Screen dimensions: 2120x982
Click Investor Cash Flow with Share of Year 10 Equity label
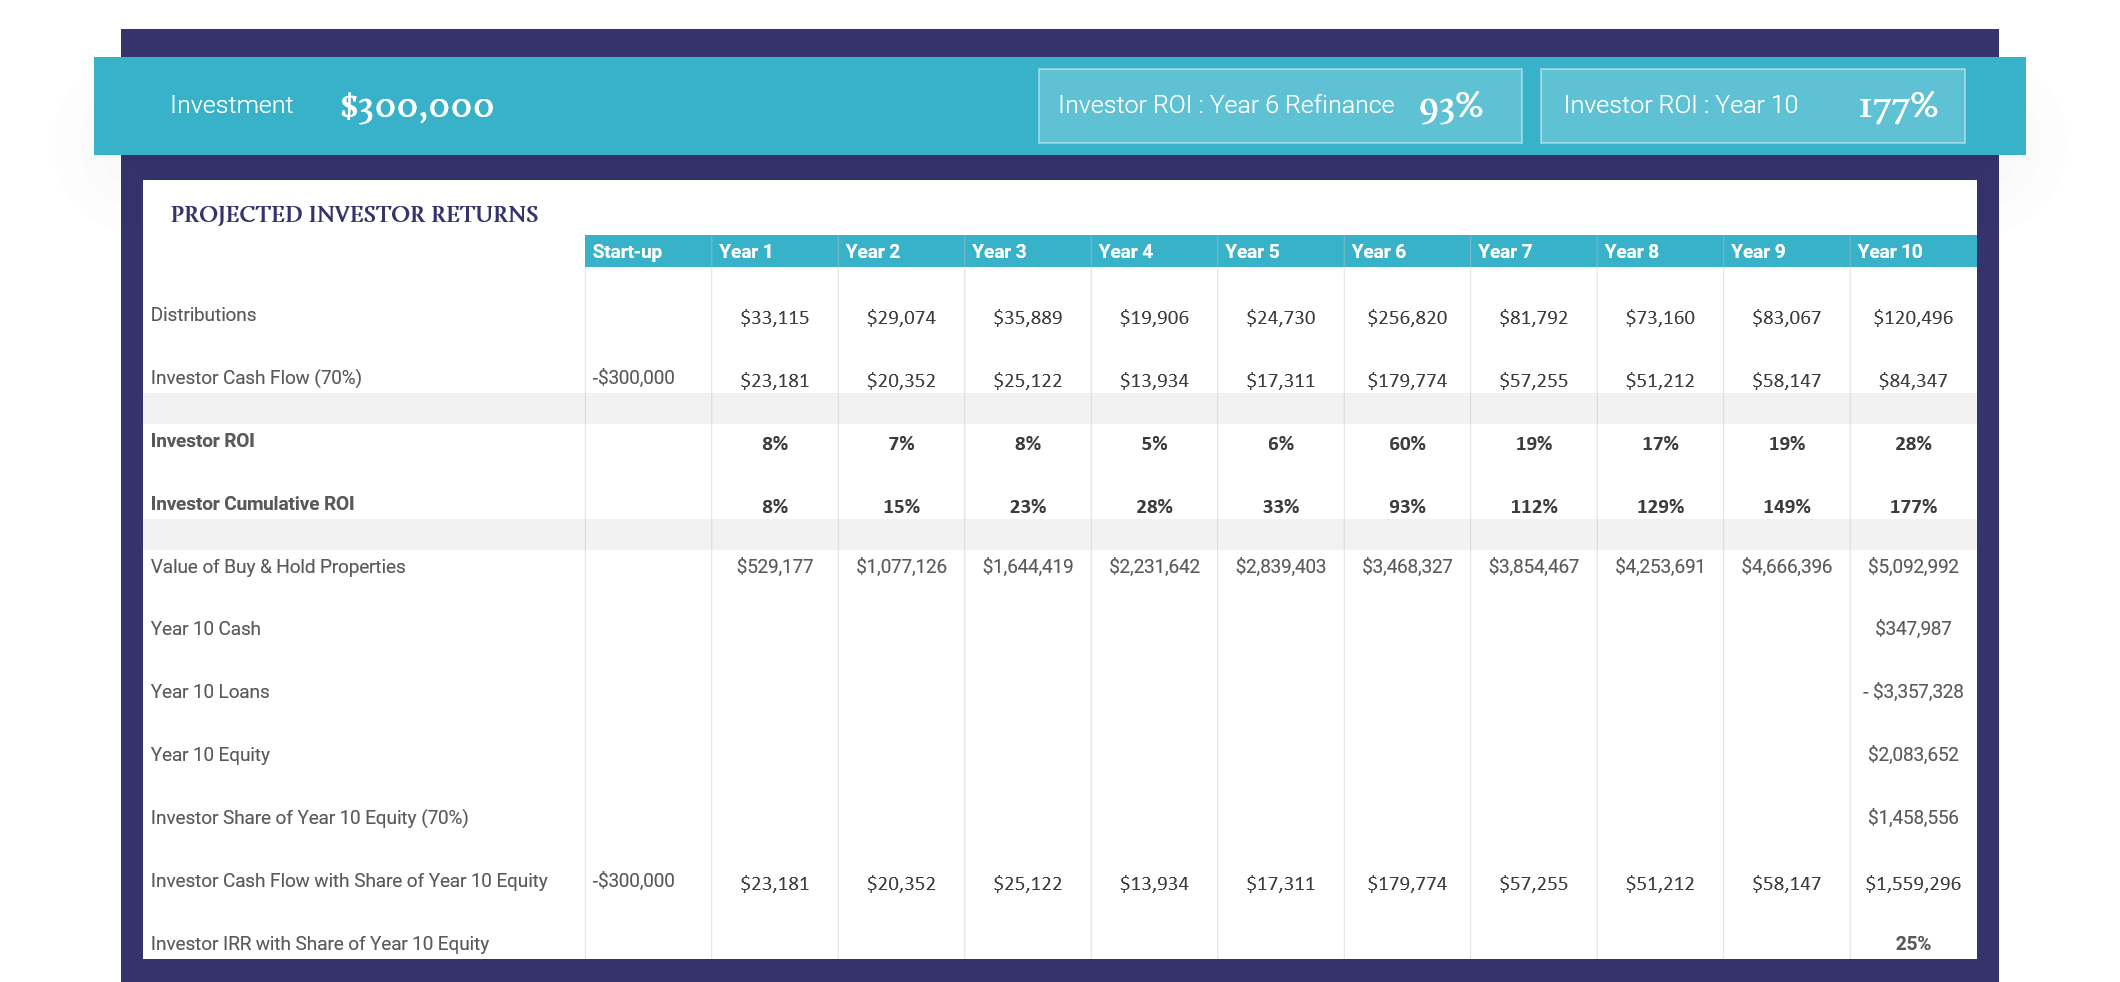(349, 881)
